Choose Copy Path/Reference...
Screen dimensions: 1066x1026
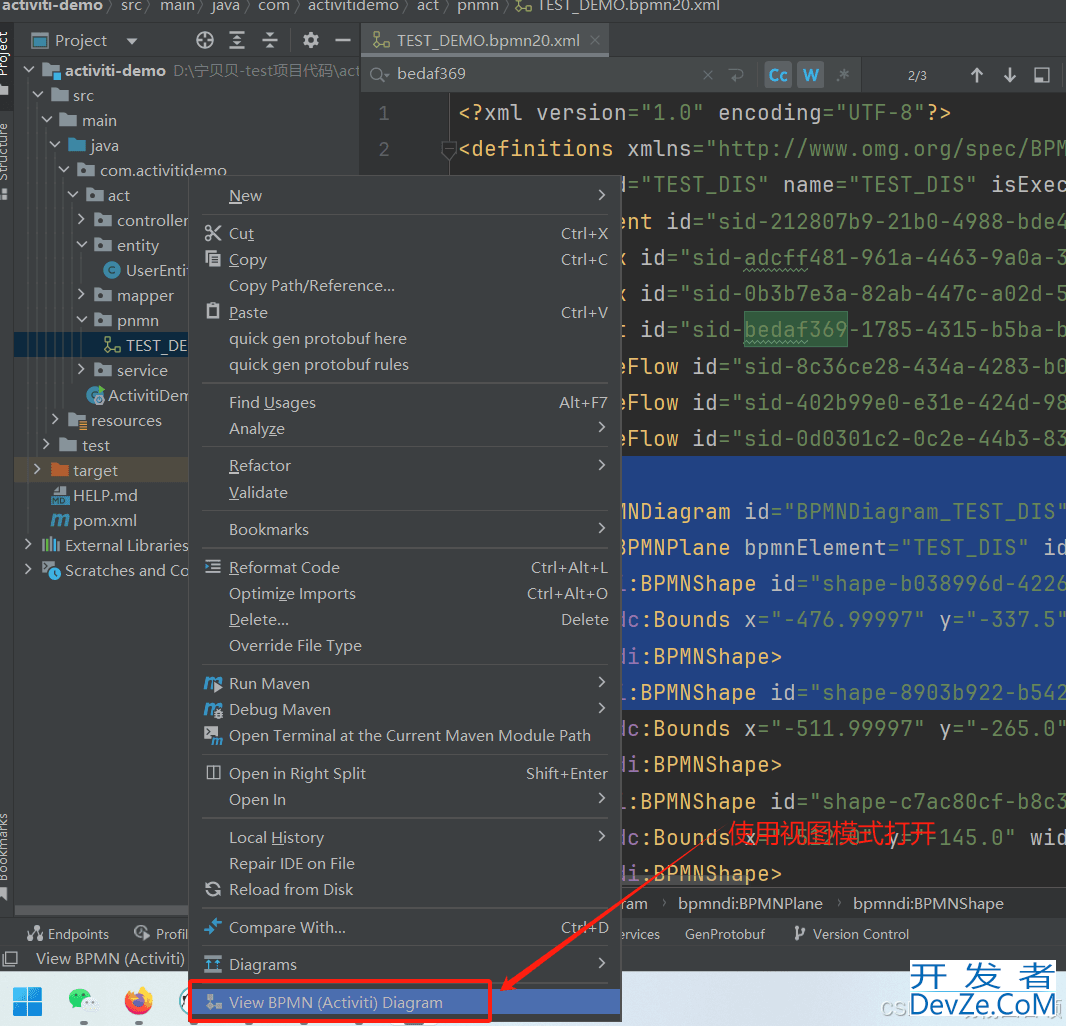click(x=405, y=286)
